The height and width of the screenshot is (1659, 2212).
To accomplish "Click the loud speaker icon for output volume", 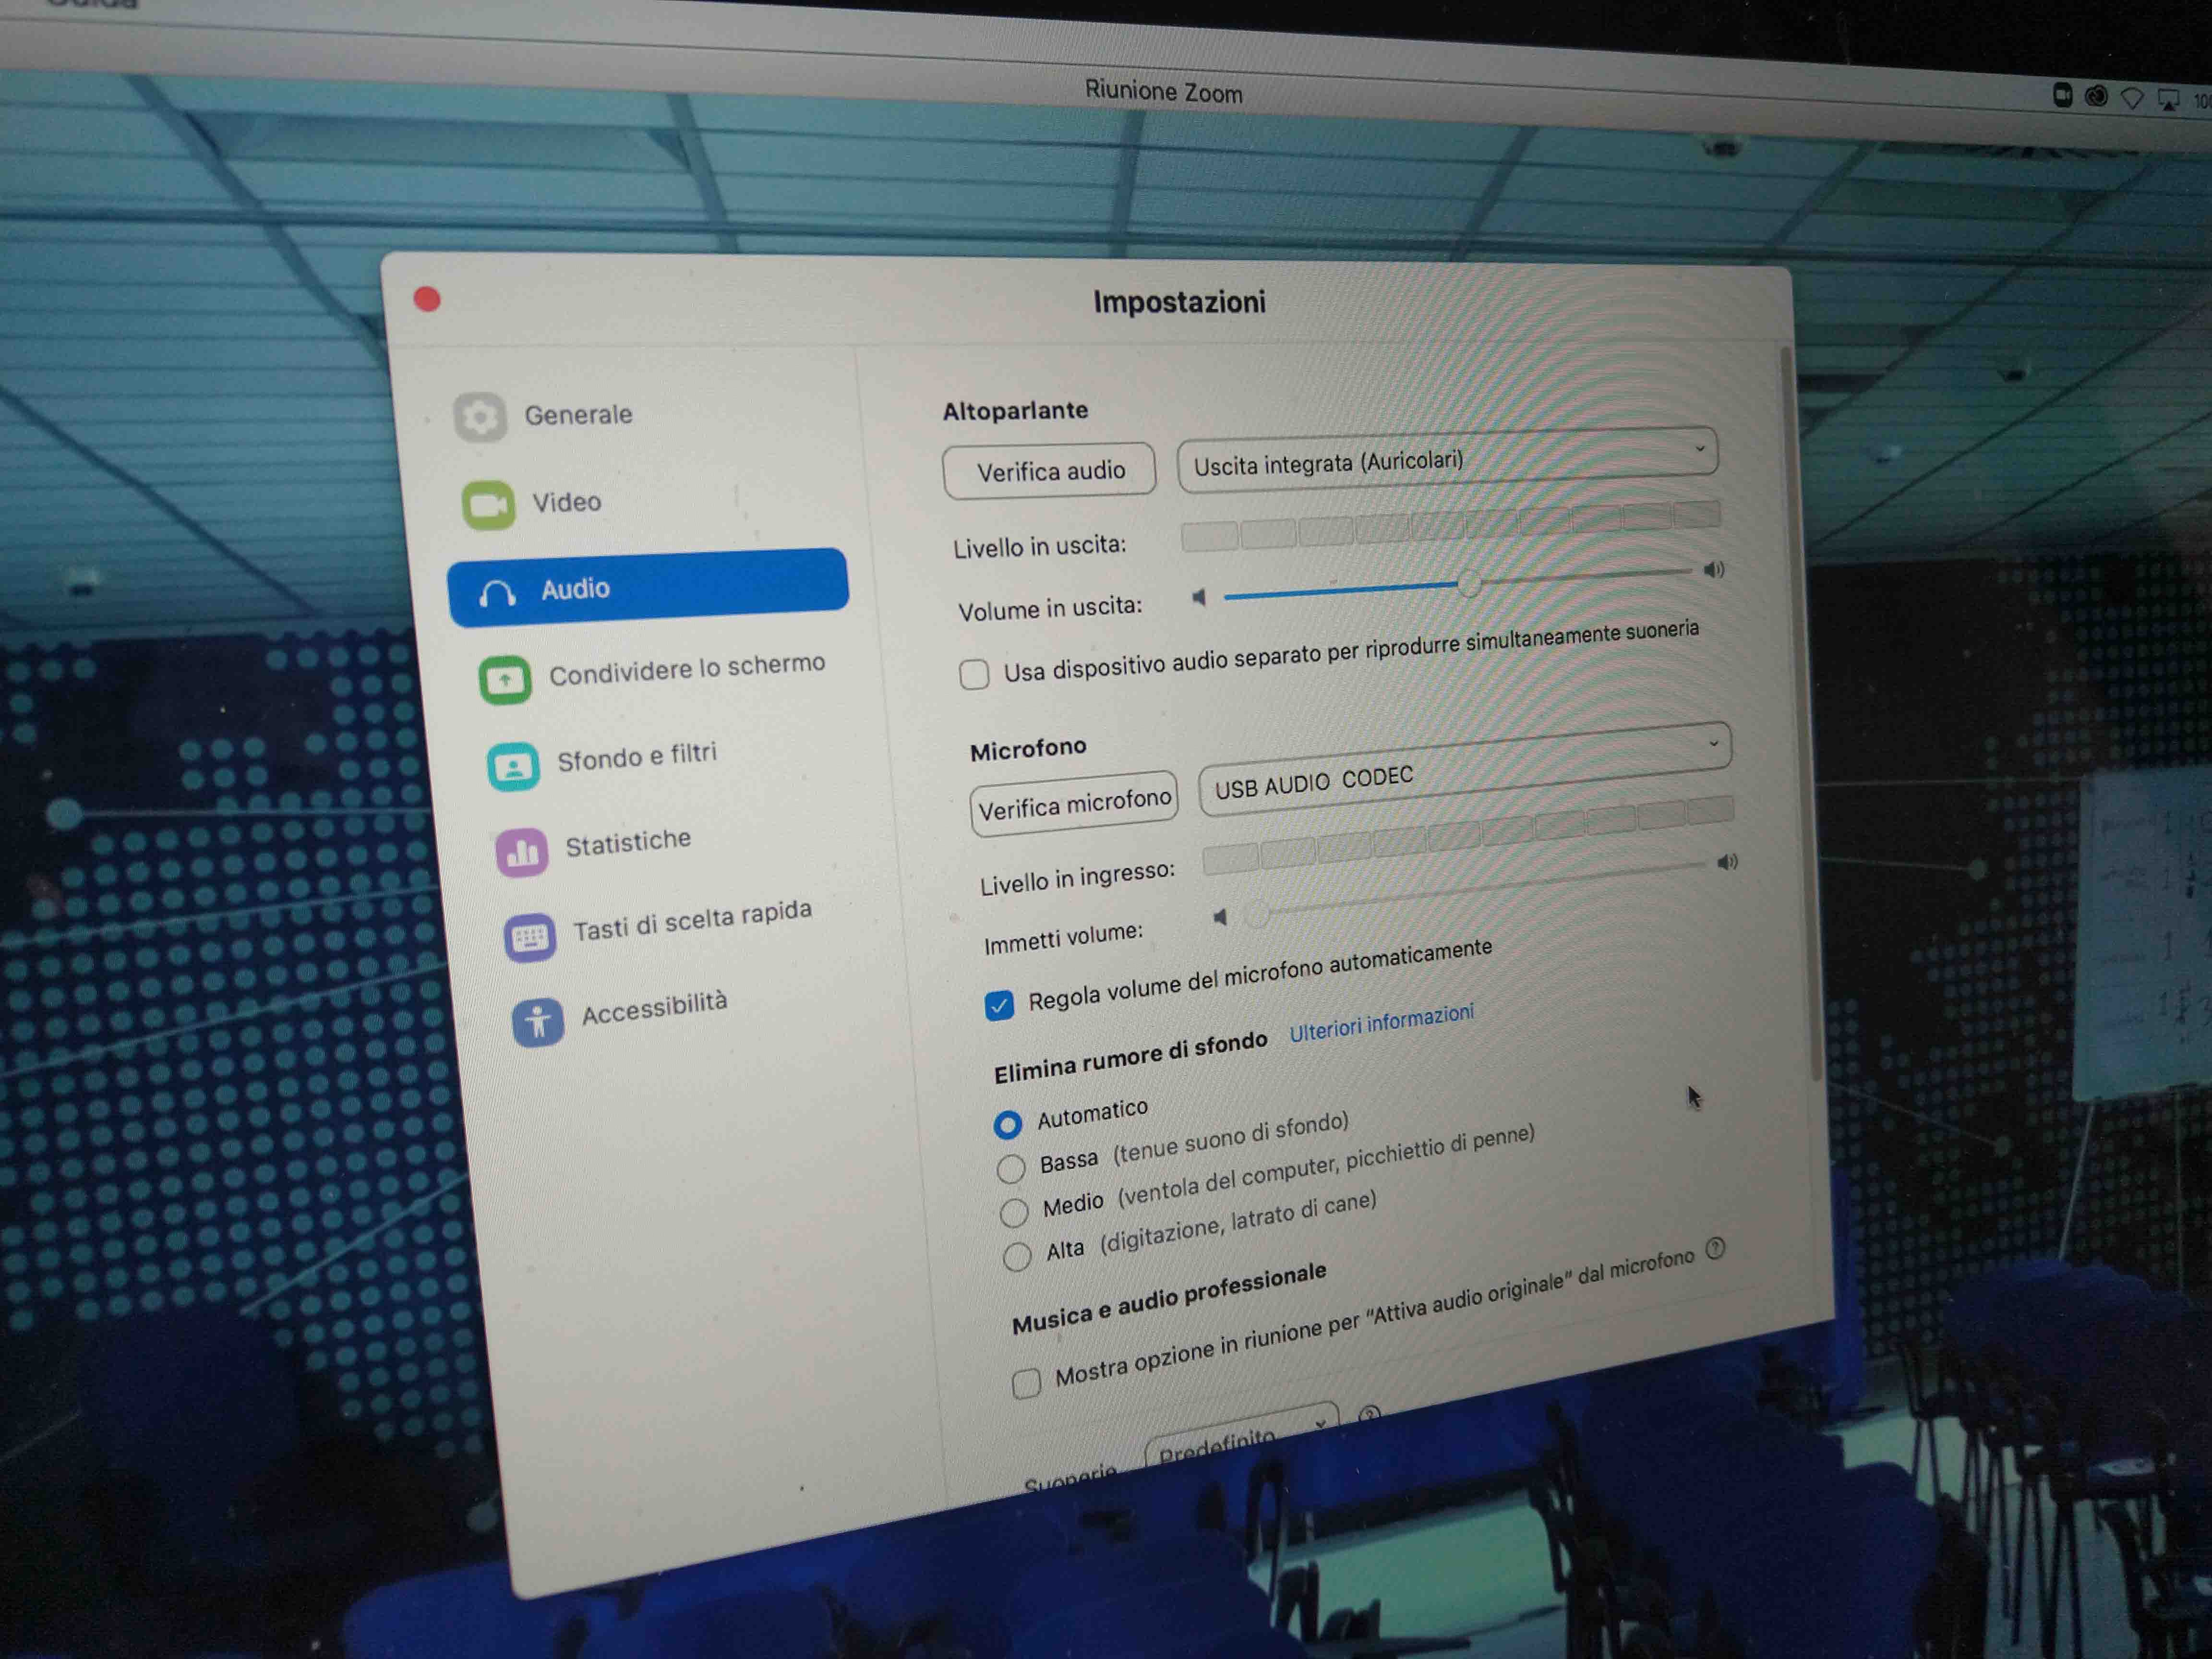I will (x=1714, y=569).
